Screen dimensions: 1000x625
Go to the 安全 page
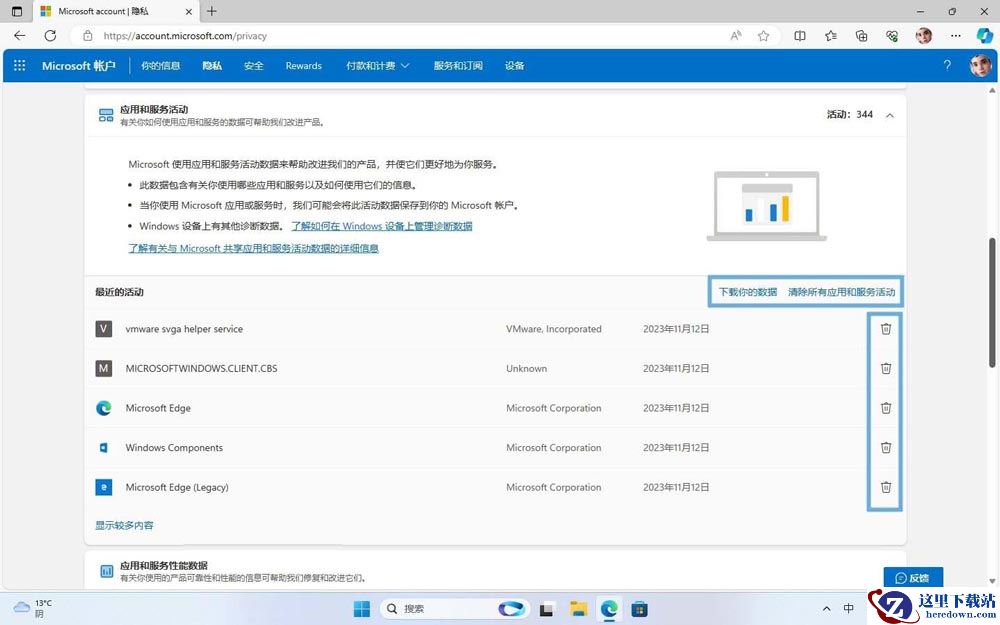[254, 66]
